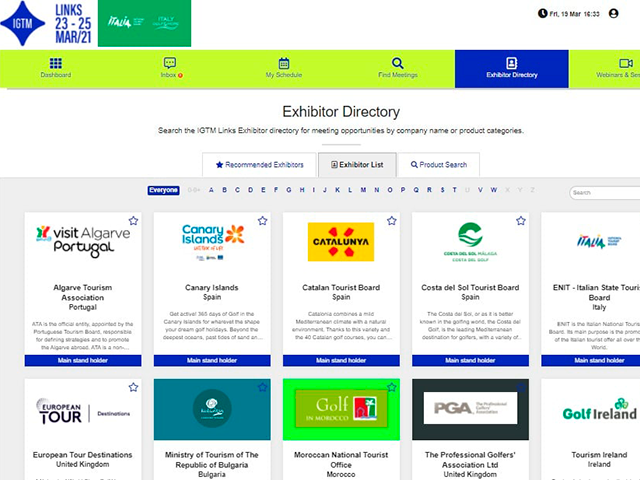Open Webinars & Sessions camera icon
Image resolution: width=640 pixels, height=480 pixels.
(x=626, y=63)
